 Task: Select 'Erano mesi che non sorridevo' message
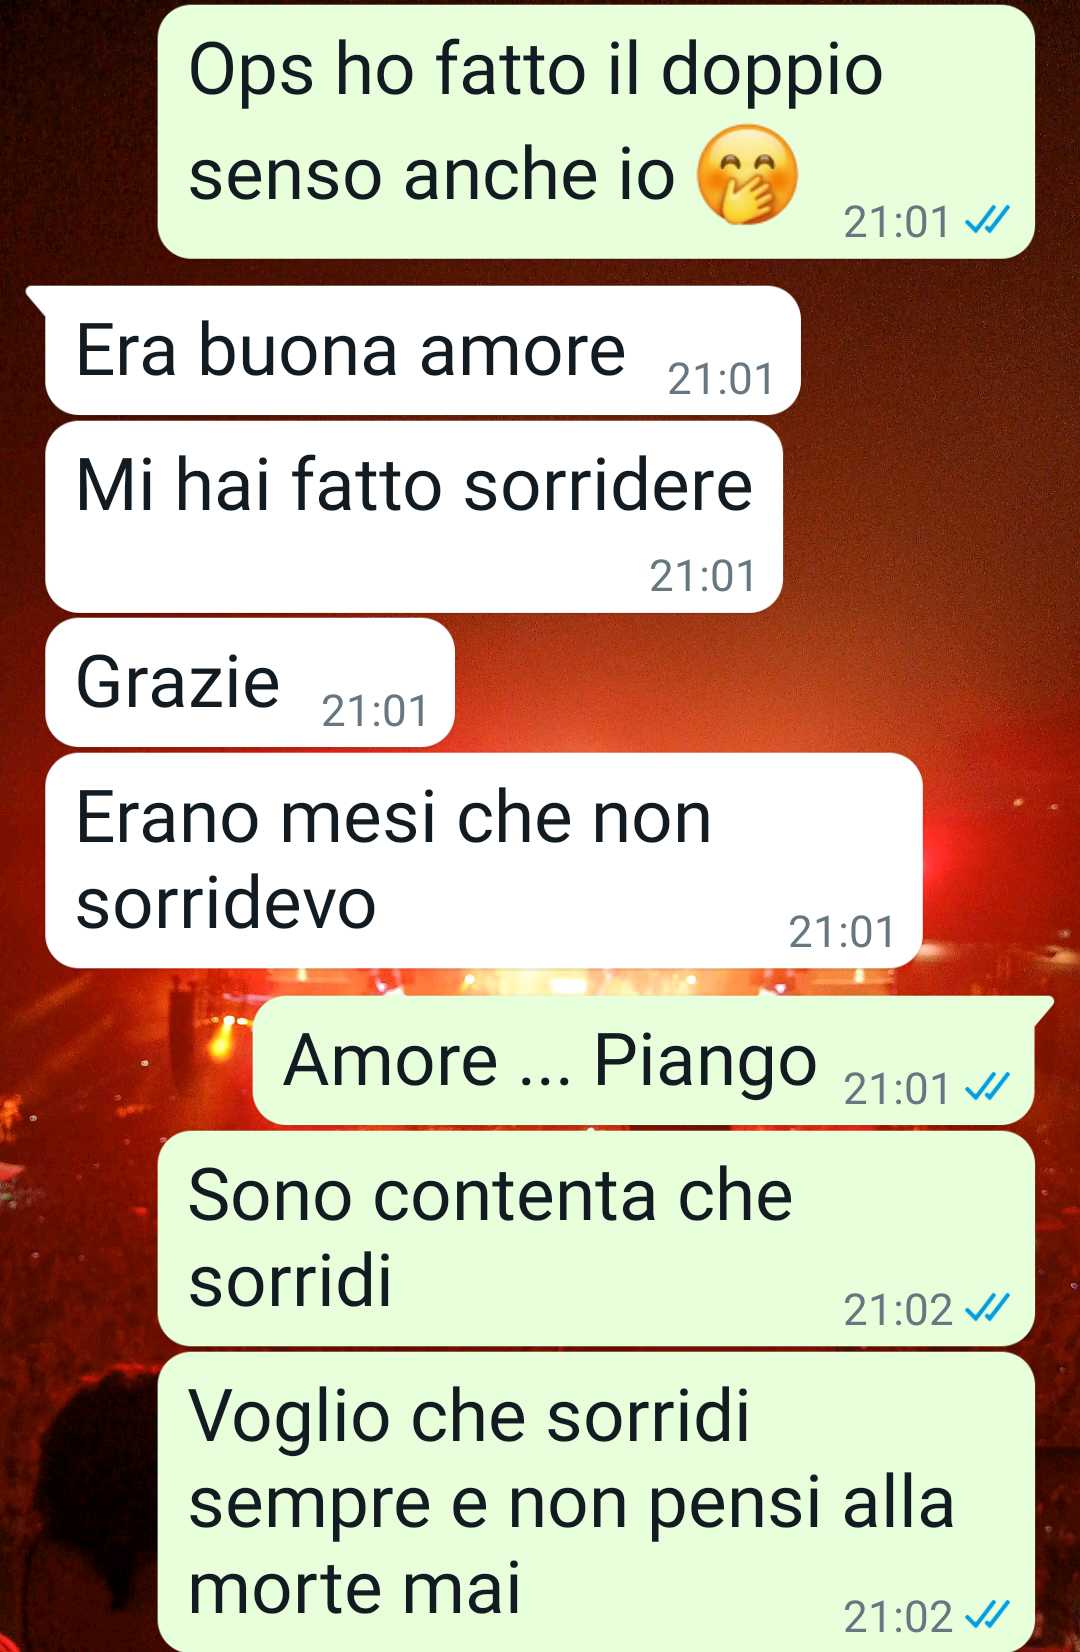(484, 860)
